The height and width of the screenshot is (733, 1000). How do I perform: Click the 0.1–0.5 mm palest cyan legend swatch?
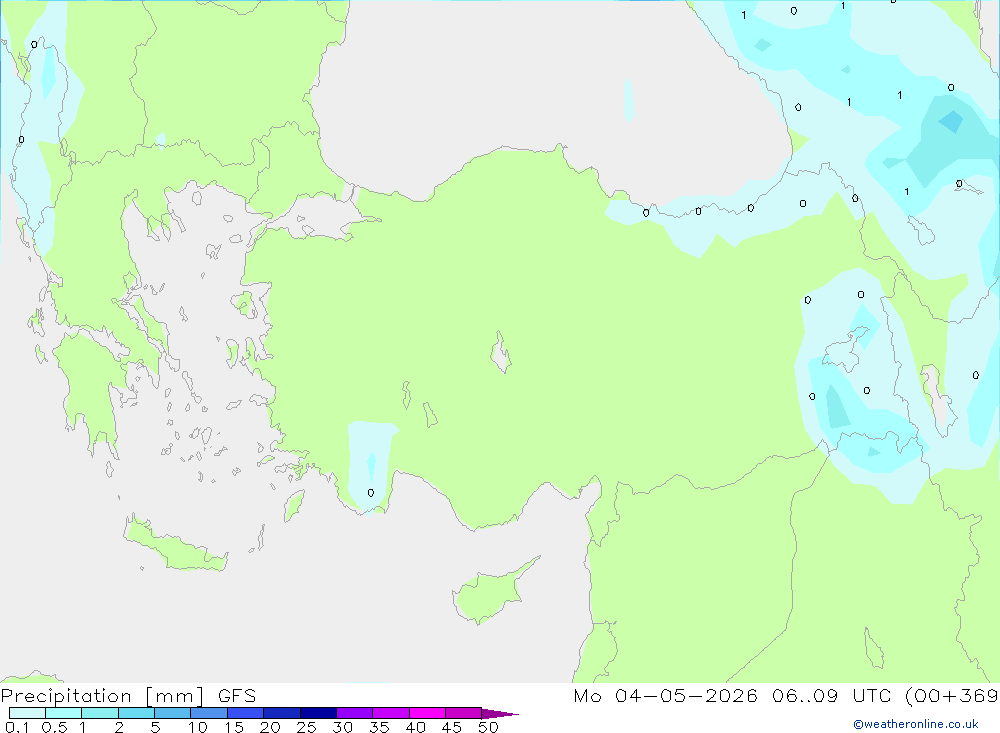[27, 713]
